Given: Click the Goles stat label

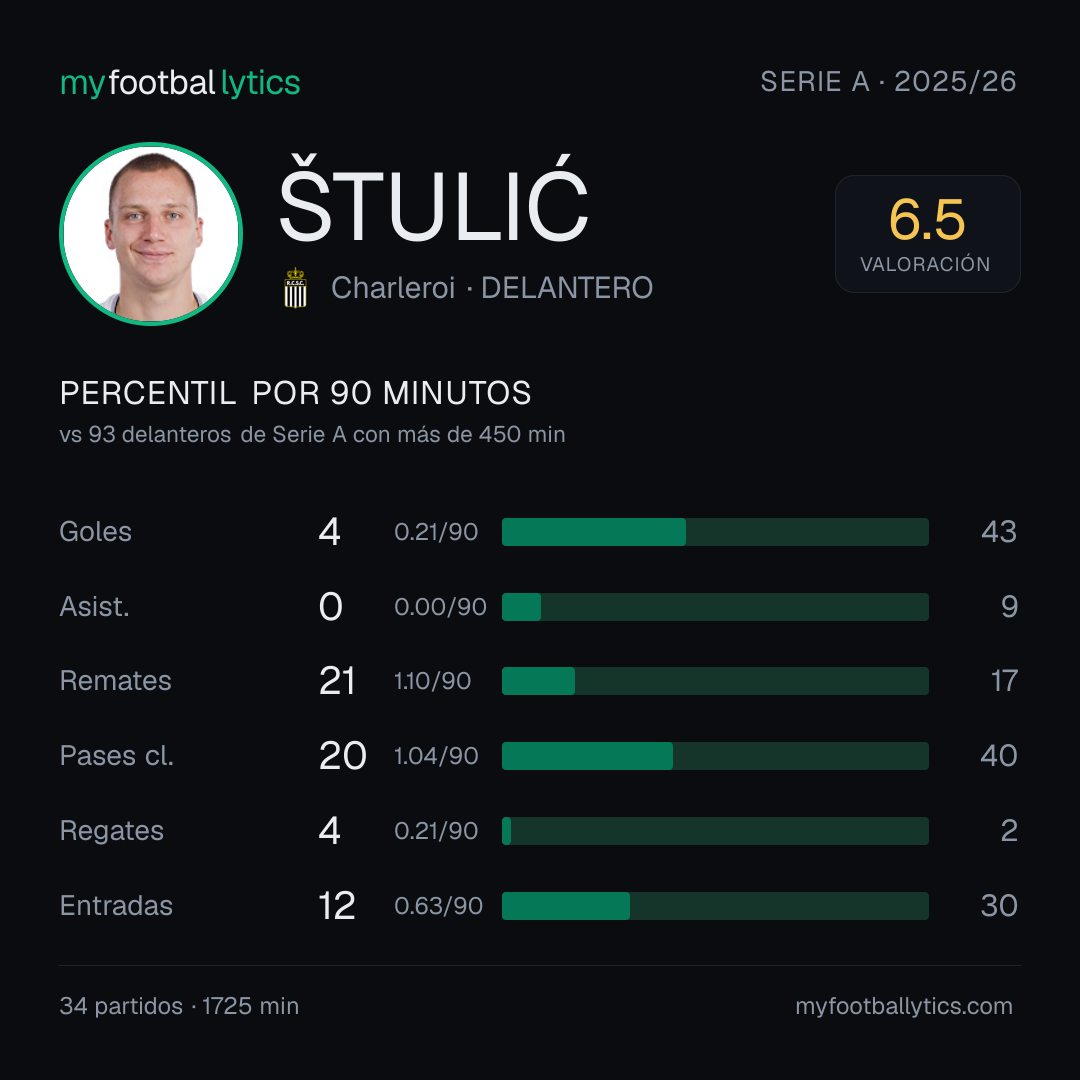Looking at the screenshot, I should point(96,532).
